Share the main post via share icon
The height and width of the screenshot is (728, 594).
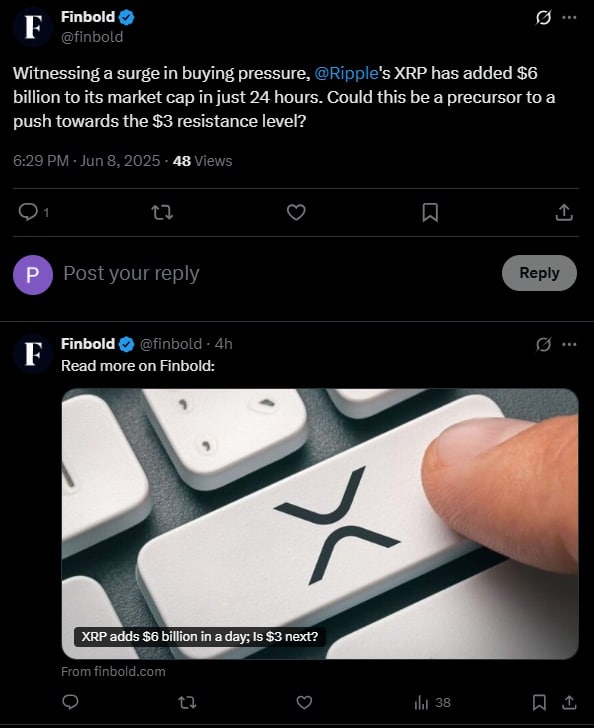point(564,213)
